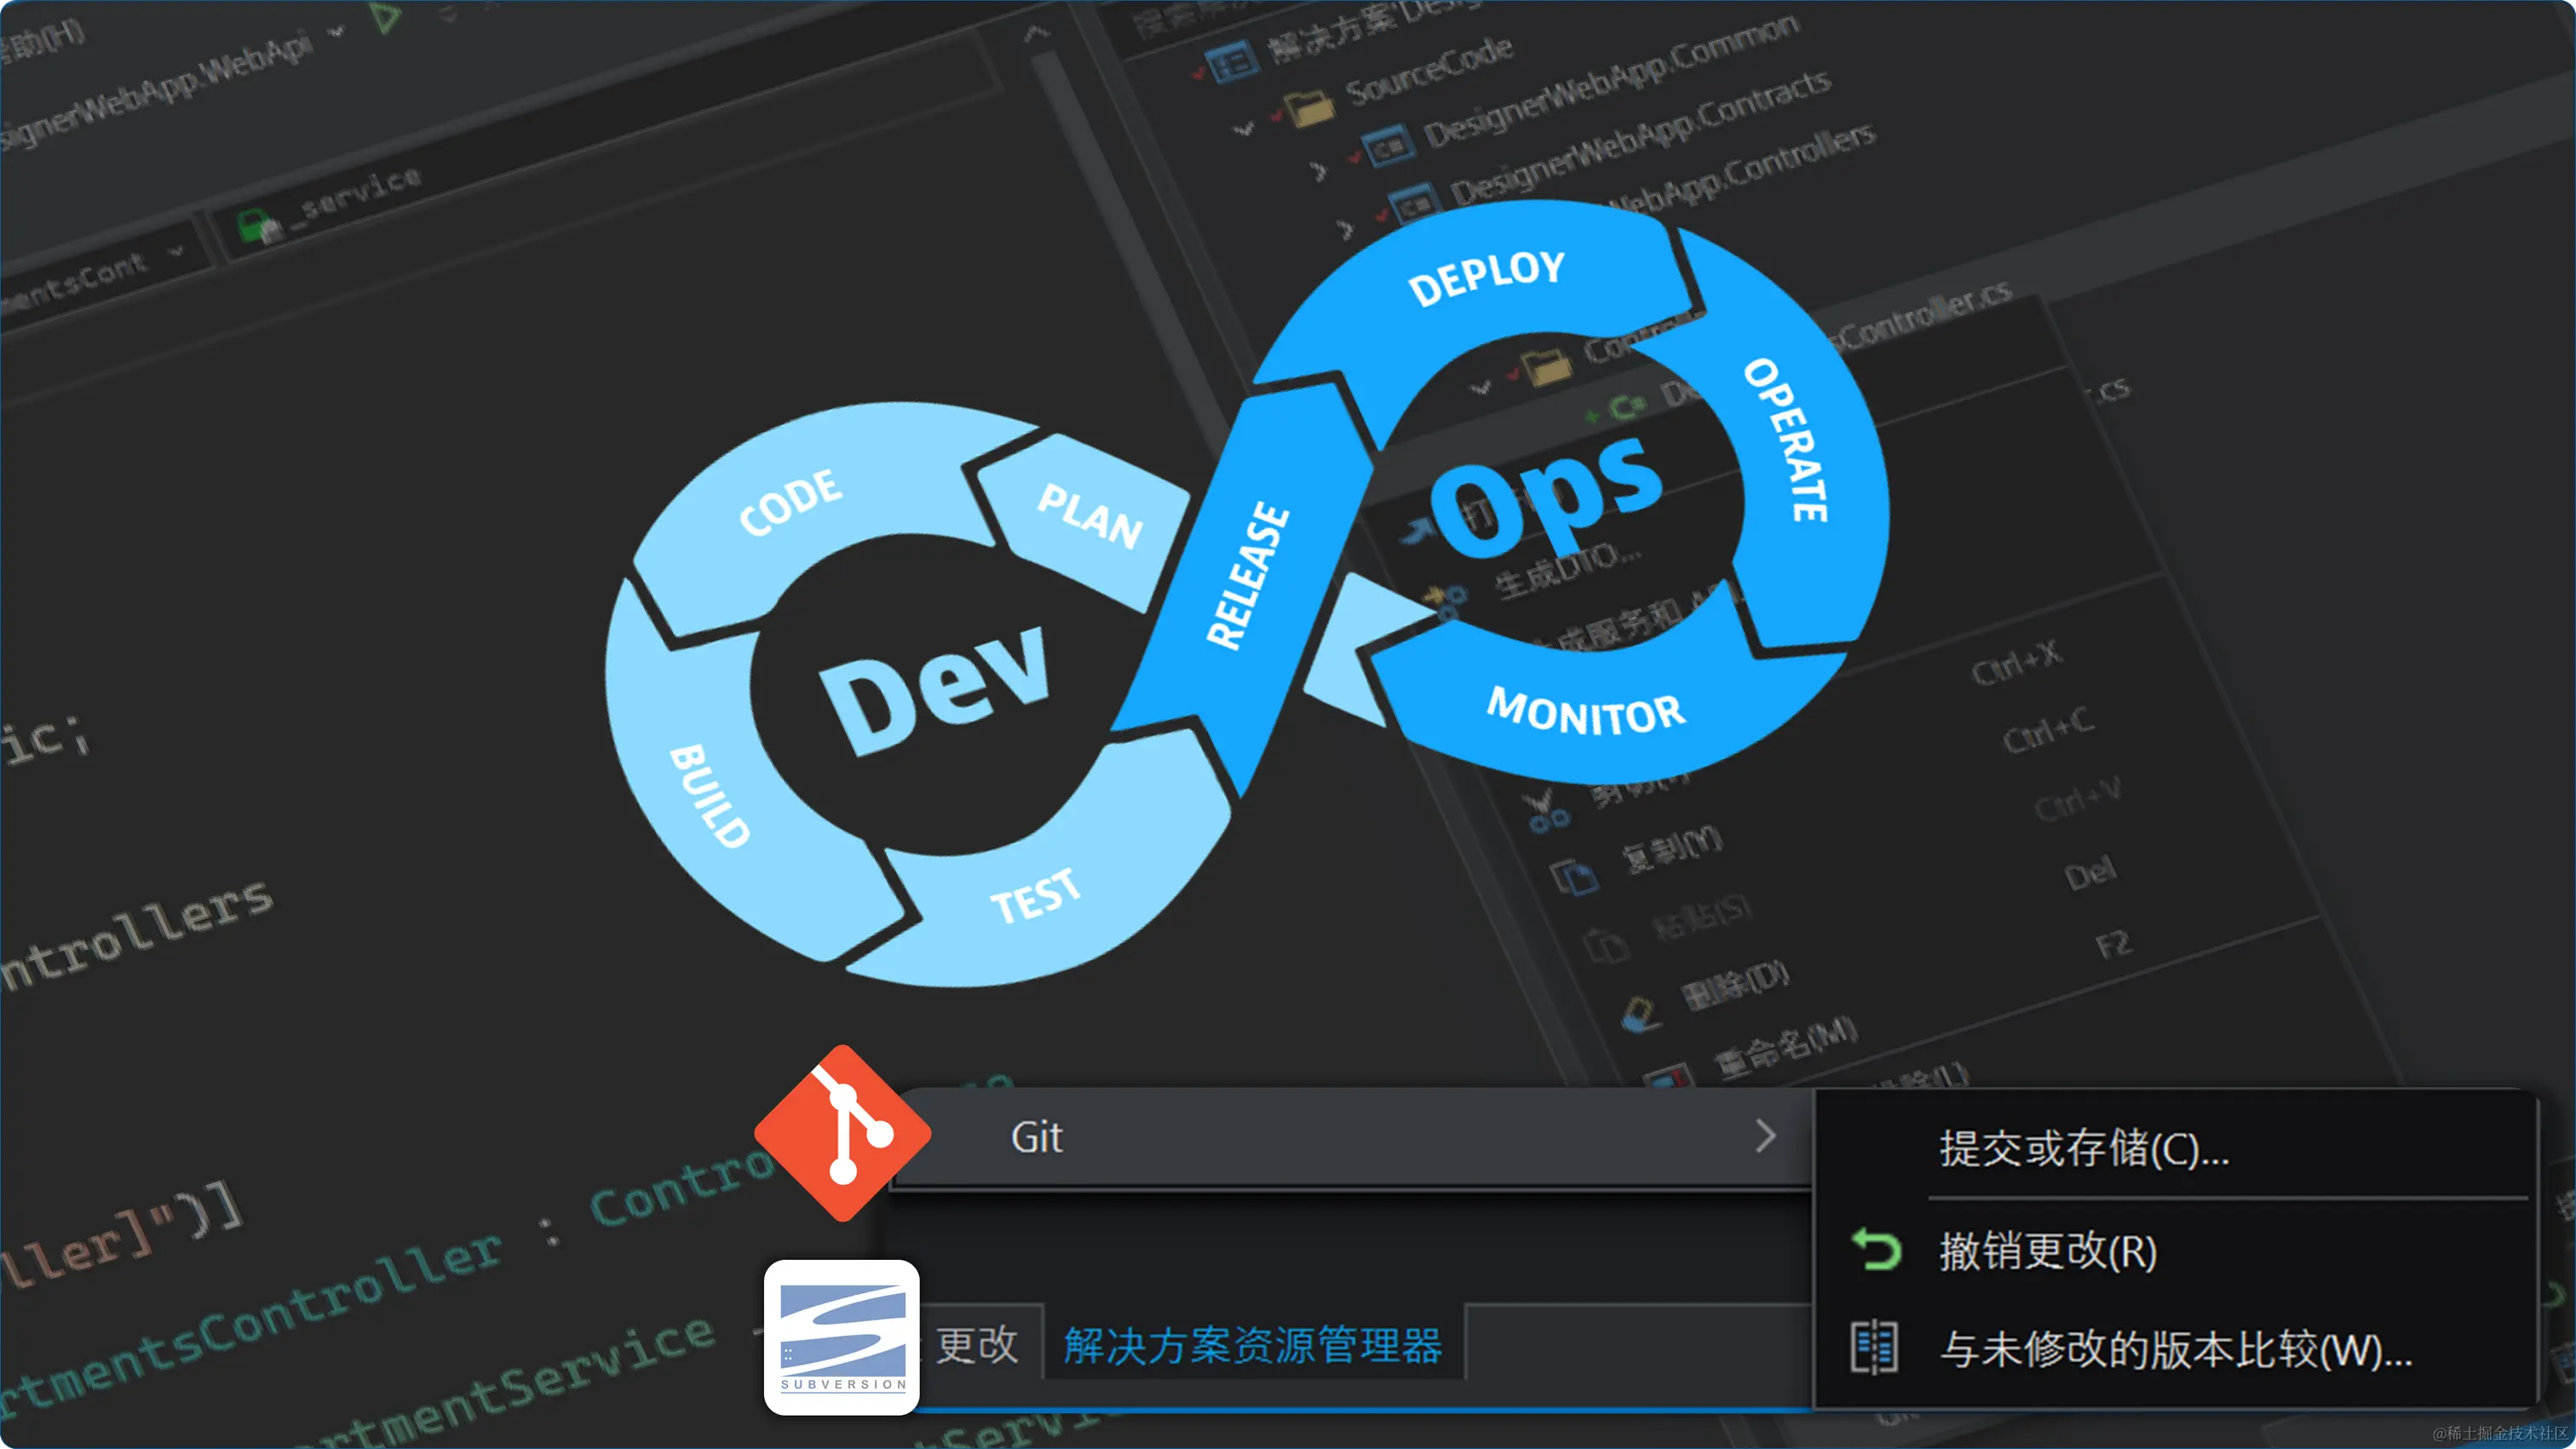Click the copy icon next to 复制(Y)
Screen dimensions: 2576x1449
point(1573,877)
